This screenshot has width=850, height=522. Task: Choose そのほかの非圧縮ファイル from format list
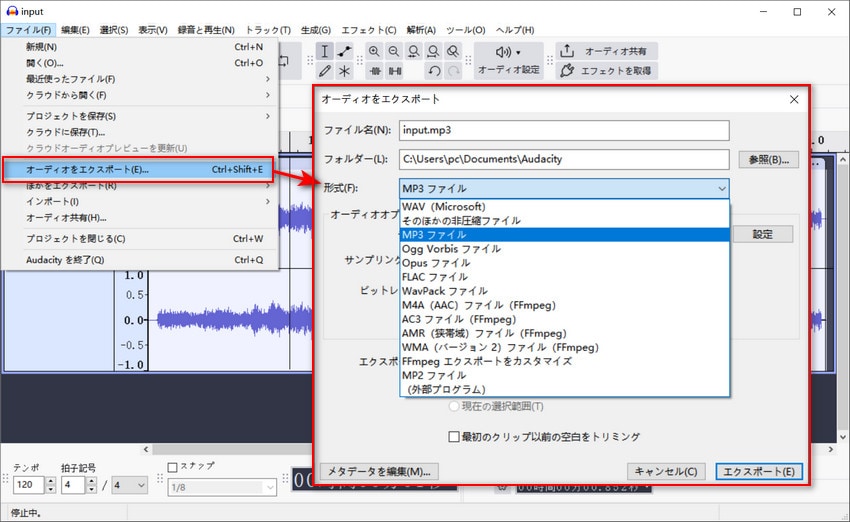point(564,221)
